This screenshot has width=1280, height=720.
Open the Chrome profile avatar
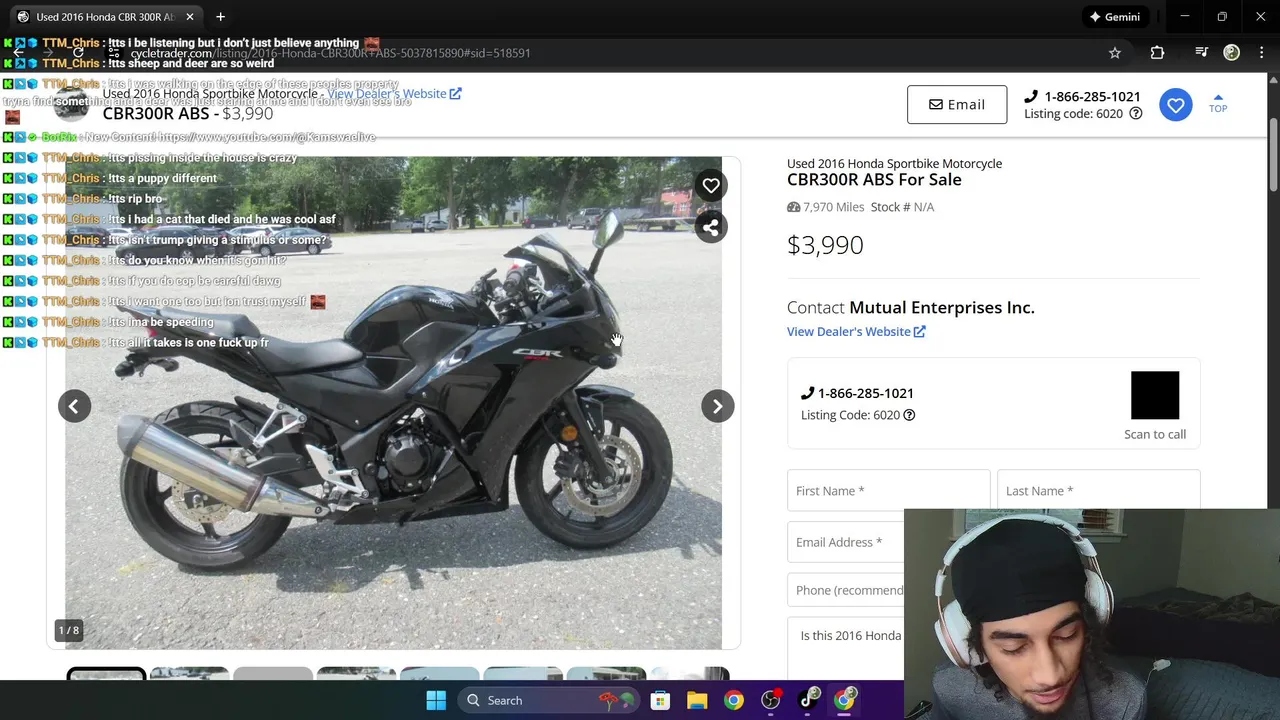coord(1232,53)
